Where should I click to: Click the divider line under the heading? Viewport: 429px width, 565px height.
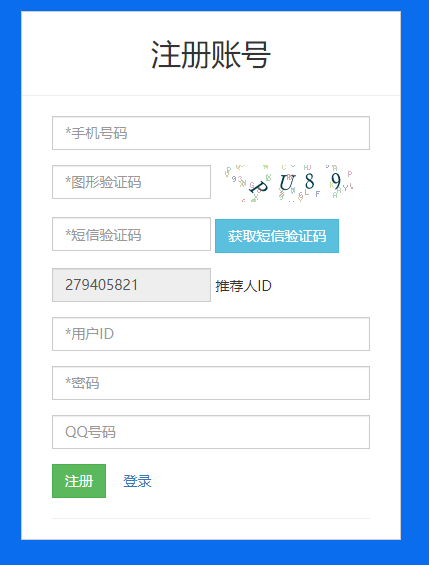coord(211,95)
